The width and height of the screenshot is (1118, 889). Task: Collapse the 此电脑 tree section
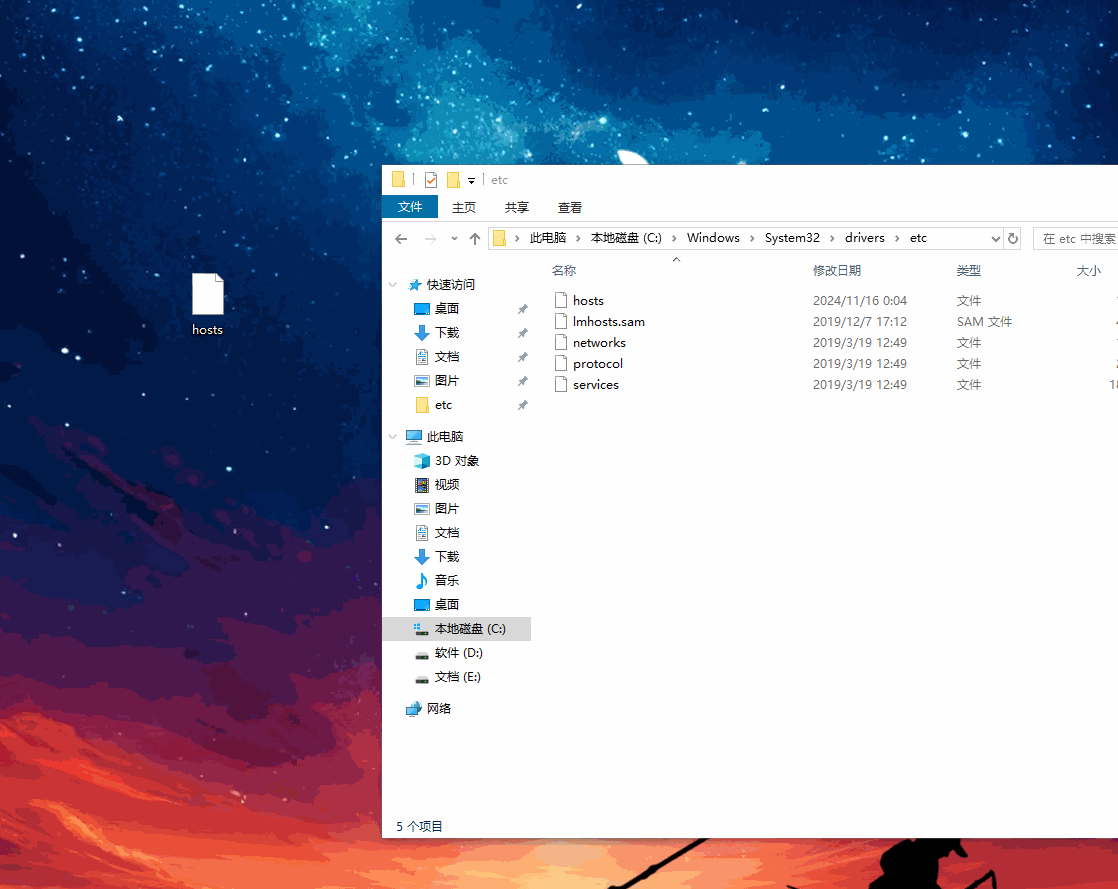coord(392,436)
